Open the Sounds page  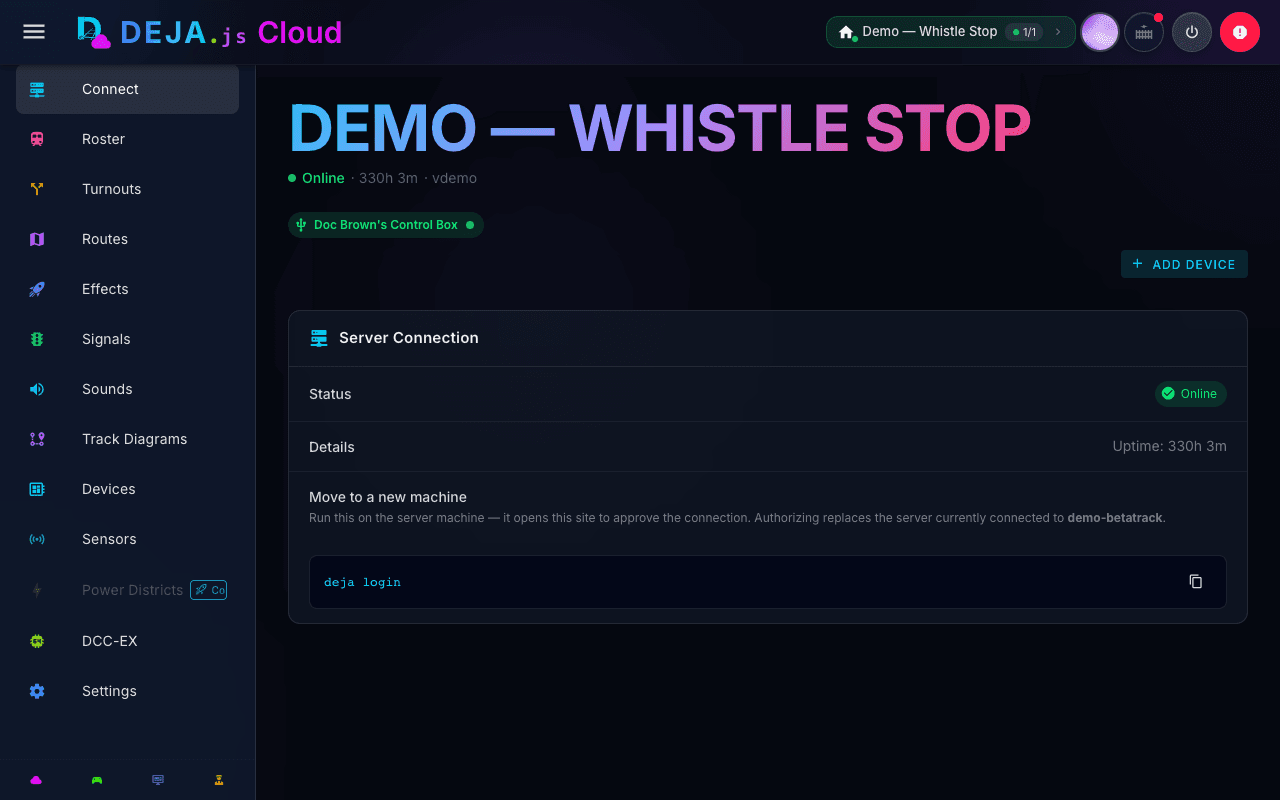(x=127, y=389)
